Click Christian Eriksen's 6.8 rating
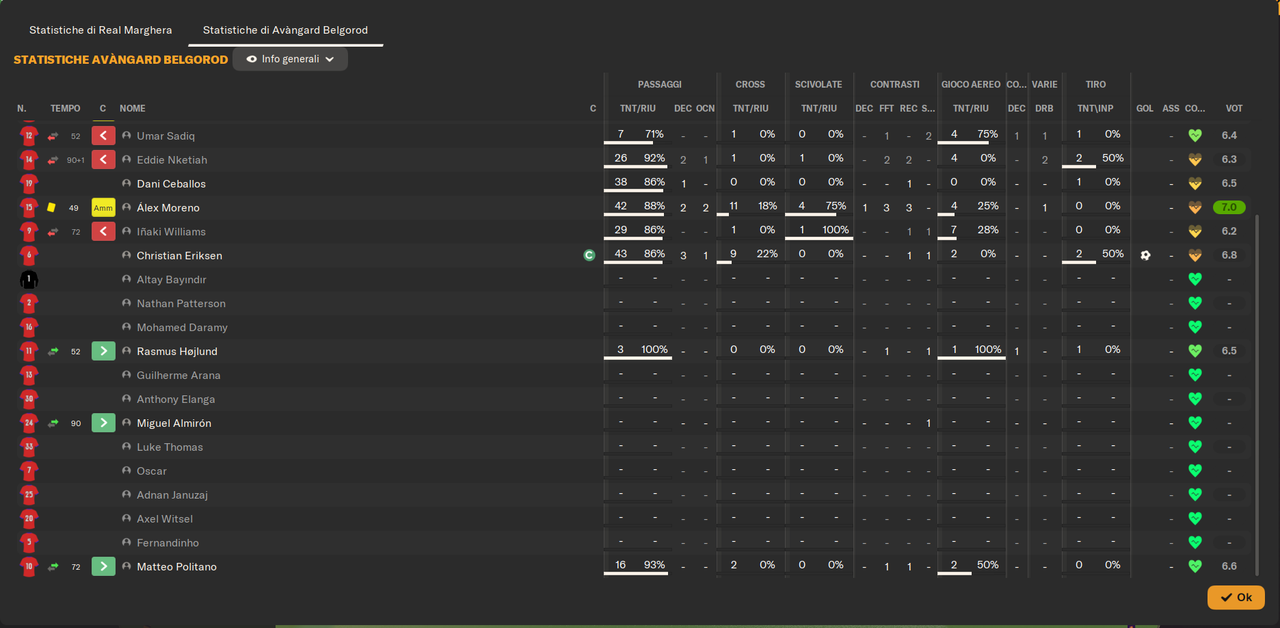 [1229, 256]
